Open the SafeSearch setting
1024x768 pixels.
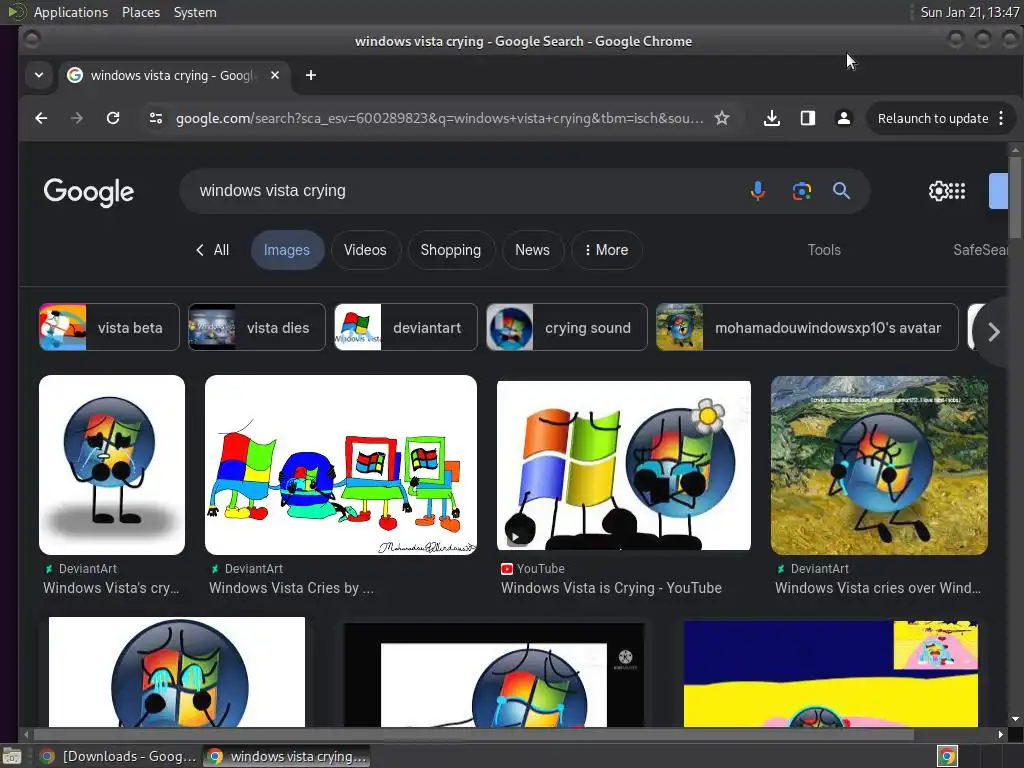coord(980,250)
